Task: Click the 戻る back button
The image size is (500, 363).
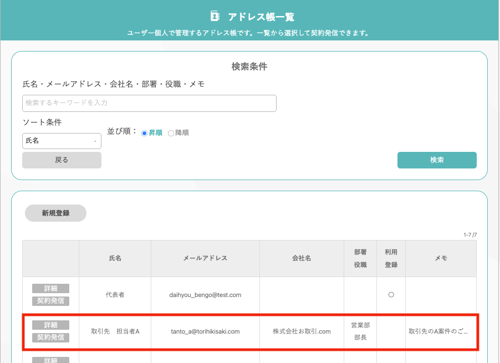Action: pyautogui.click(x=62, y=160)
